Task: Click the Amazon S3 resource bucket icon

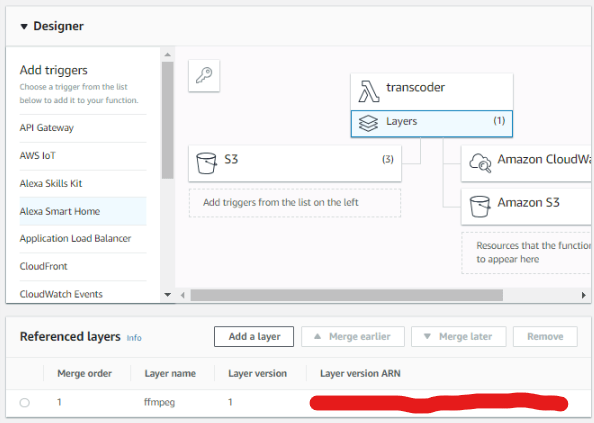Action: tap(480, 206)
